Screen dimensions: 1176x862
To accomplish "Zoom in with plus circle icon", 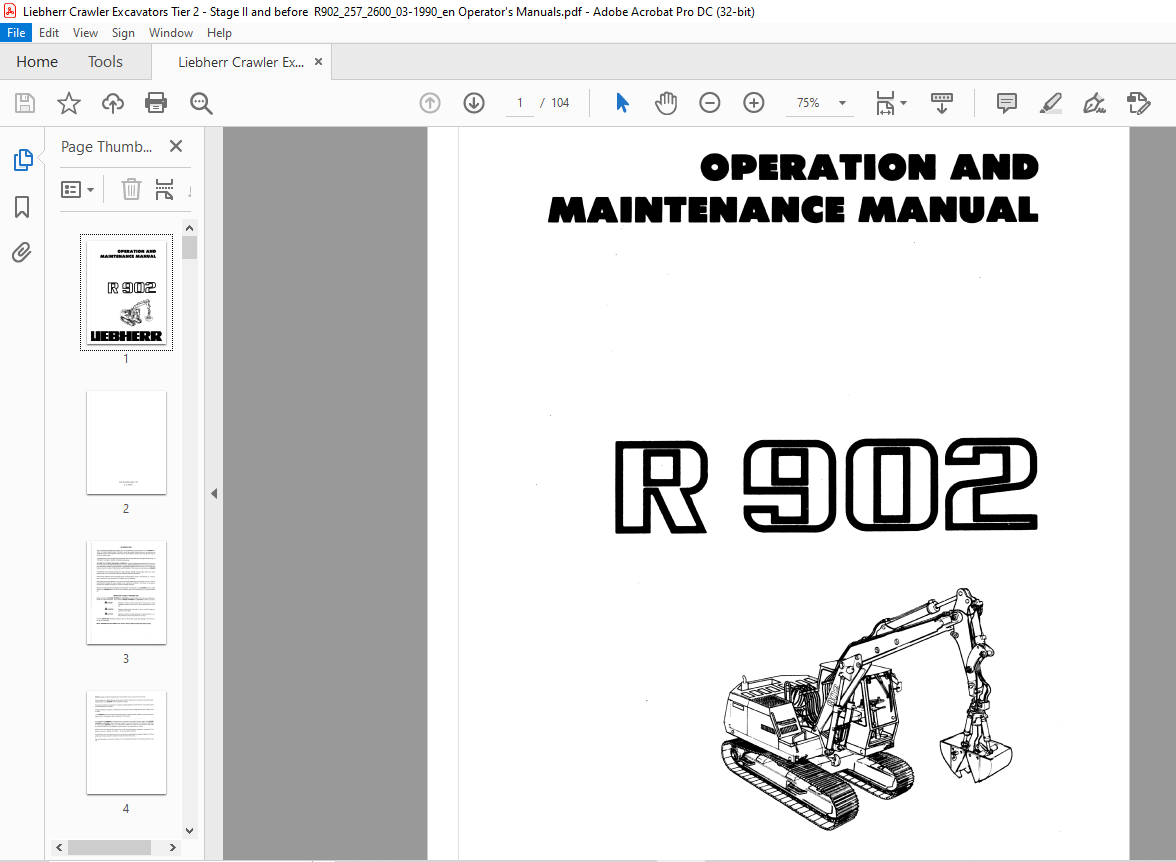I will click(754, 103).
